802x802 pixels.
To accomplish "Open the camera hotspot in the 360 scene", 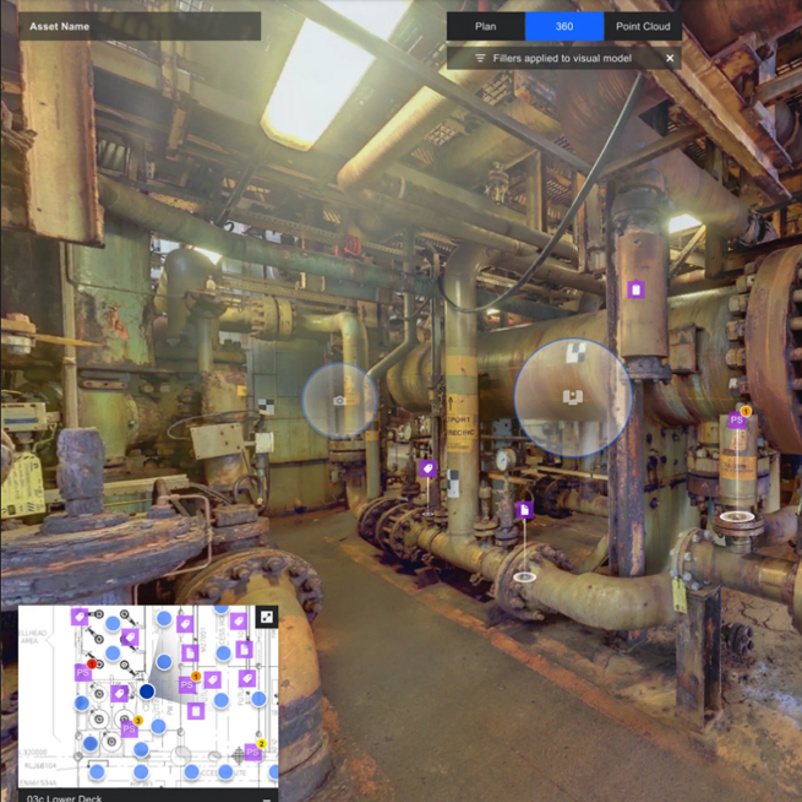I will (340, 400).
